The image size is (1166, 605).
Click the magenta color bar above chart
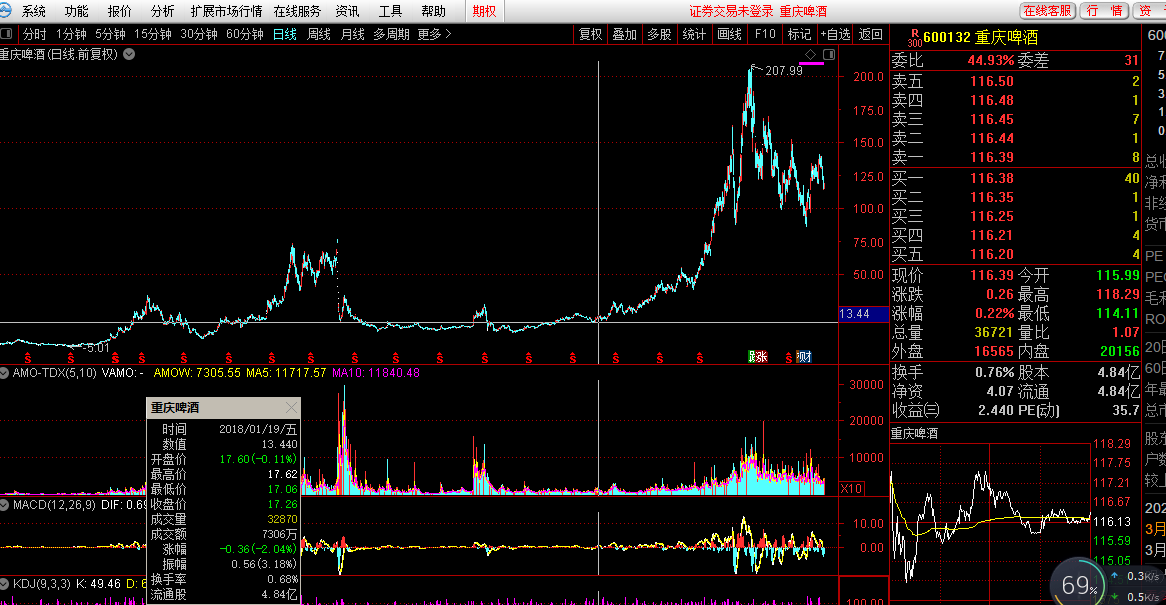click(811, 63)
